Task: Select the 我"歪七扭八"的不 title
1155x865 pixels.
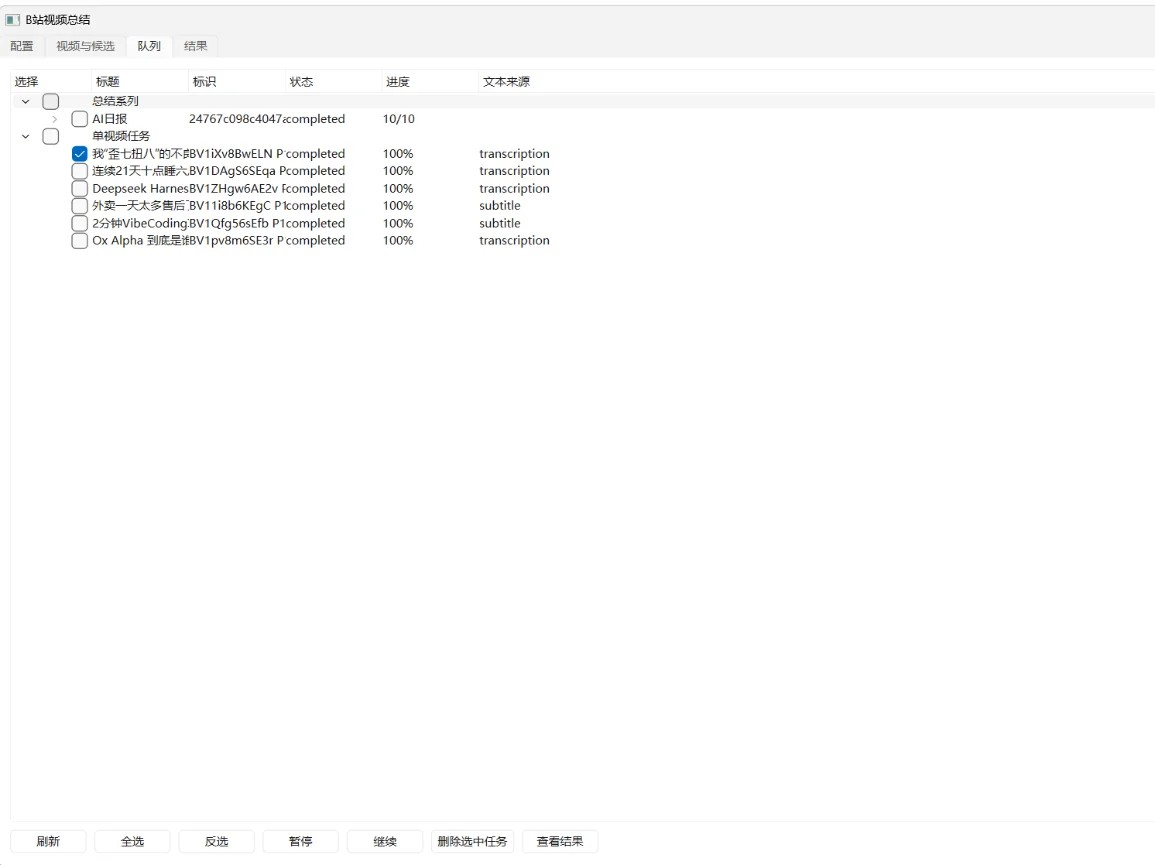Action: 139,153
